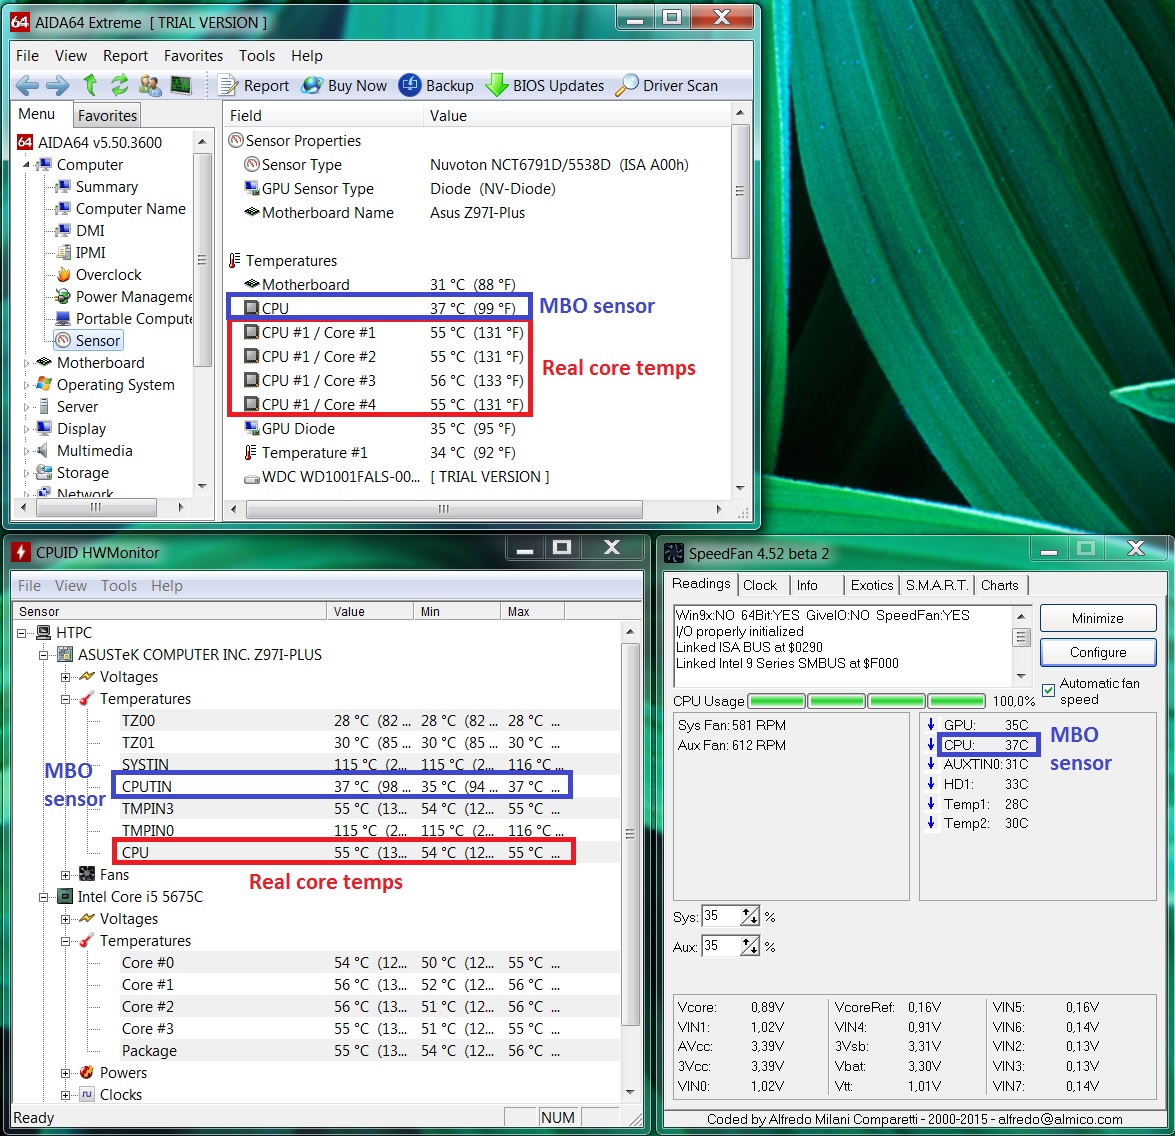Select Summary in the AIDA64 tree

click(97, 187)
